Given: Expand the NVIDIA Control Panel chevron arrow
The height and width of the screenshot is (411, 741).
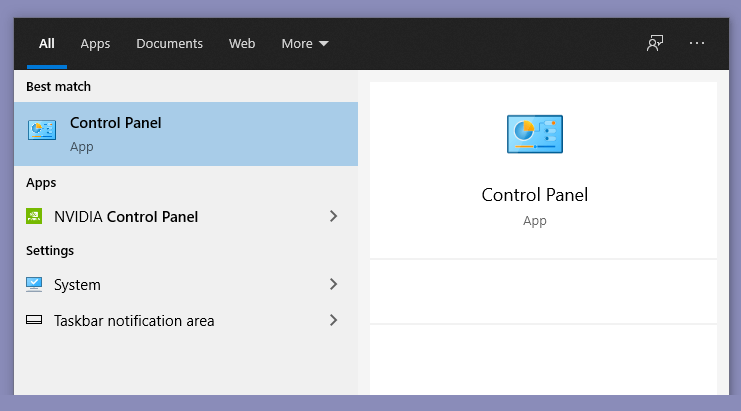Looking at the screenshot, I should 334,216.
